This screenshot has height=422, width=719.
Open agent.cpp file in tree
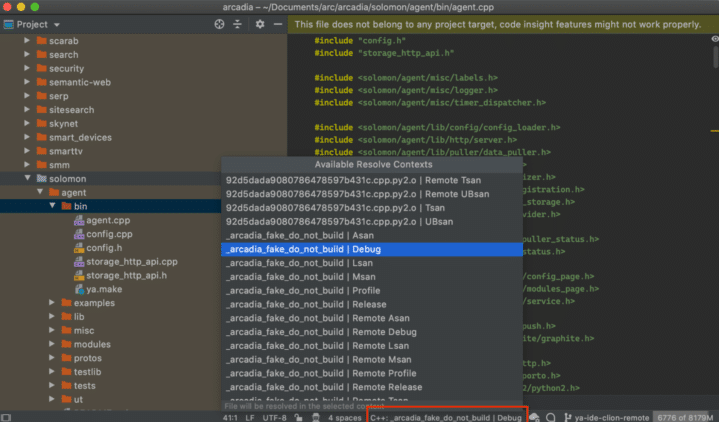pyautogui.click(x=108, y=220)
